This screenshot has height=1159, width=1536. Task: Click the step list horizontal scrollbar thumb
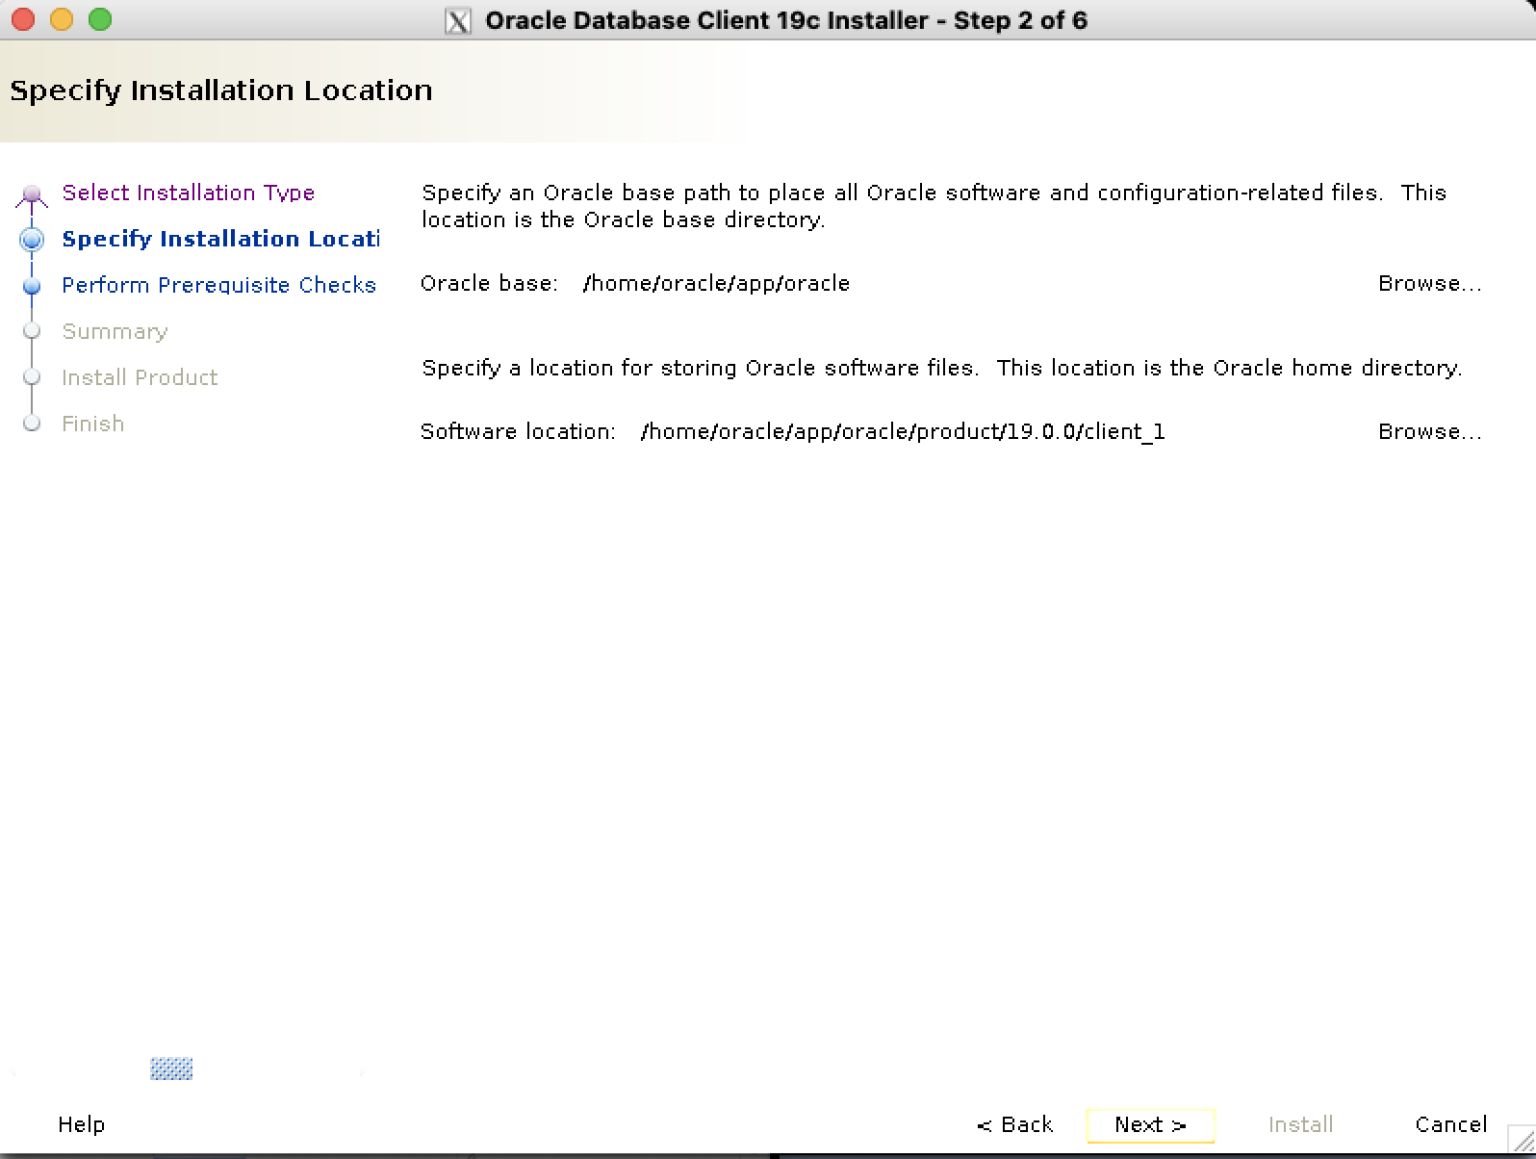tap(171, 1069)
